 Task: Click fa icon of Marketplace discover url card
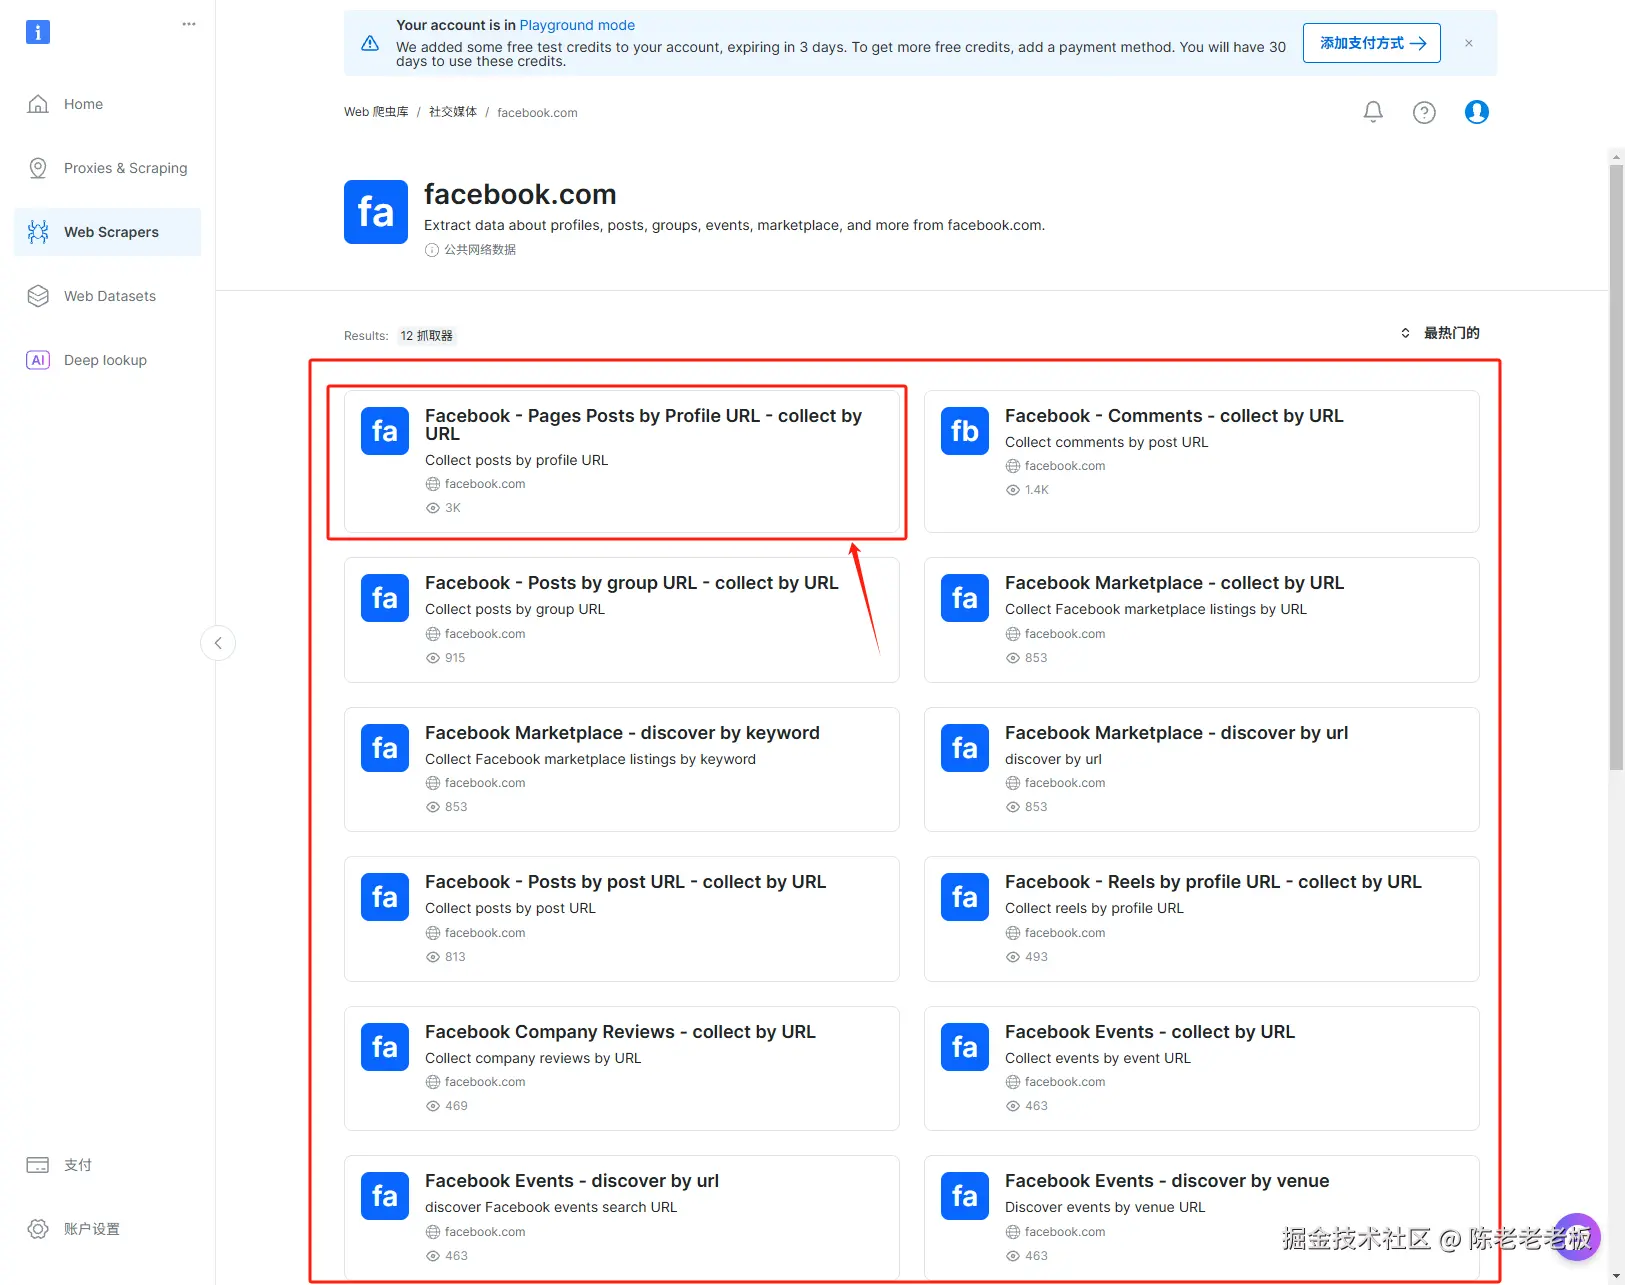965,748
